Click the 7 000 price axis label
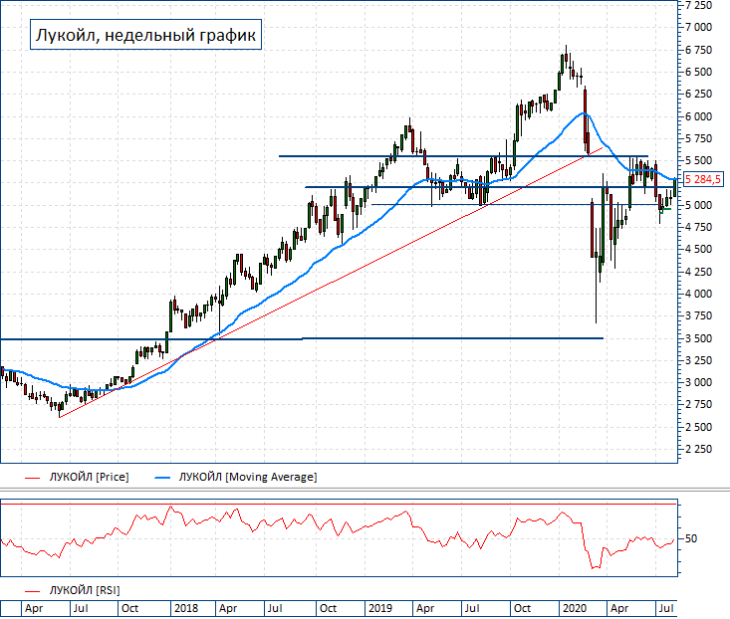 pyautogui.click(x=698, y=27)
